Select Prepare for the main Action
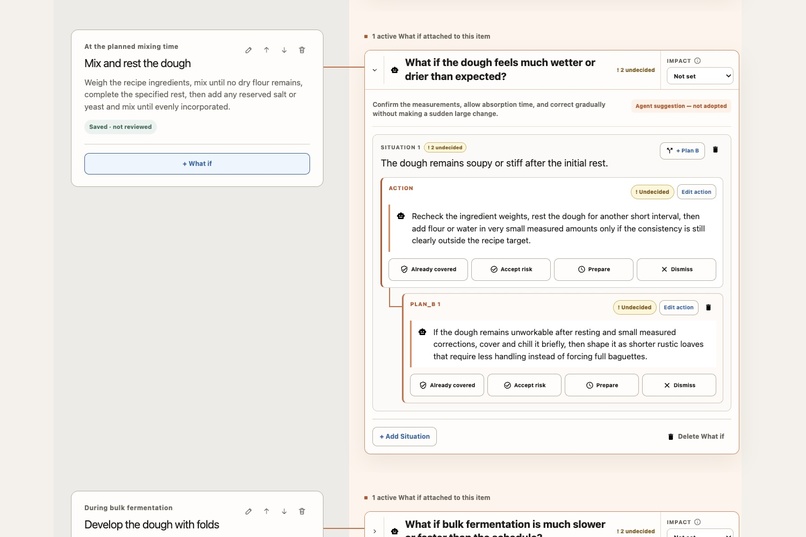The width and height of the screenshot is (806, 537). (x=594, y=269)
